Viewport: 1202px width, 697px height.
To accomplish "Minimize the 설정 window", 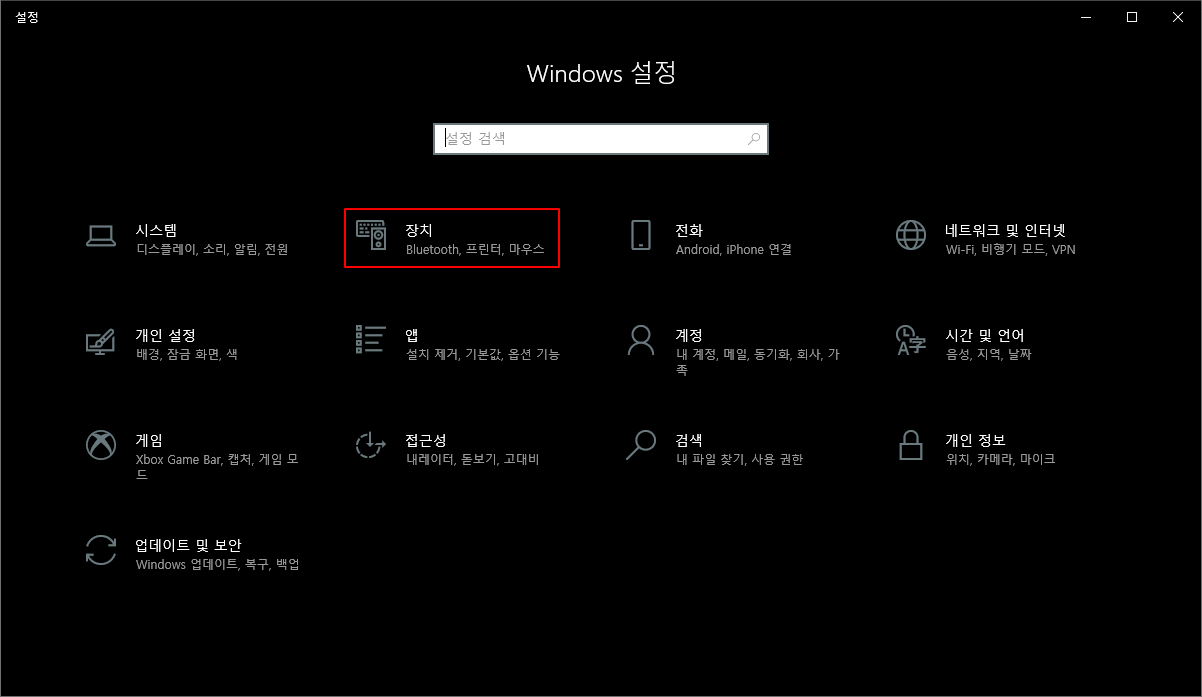I will [x=1086, y=17].
